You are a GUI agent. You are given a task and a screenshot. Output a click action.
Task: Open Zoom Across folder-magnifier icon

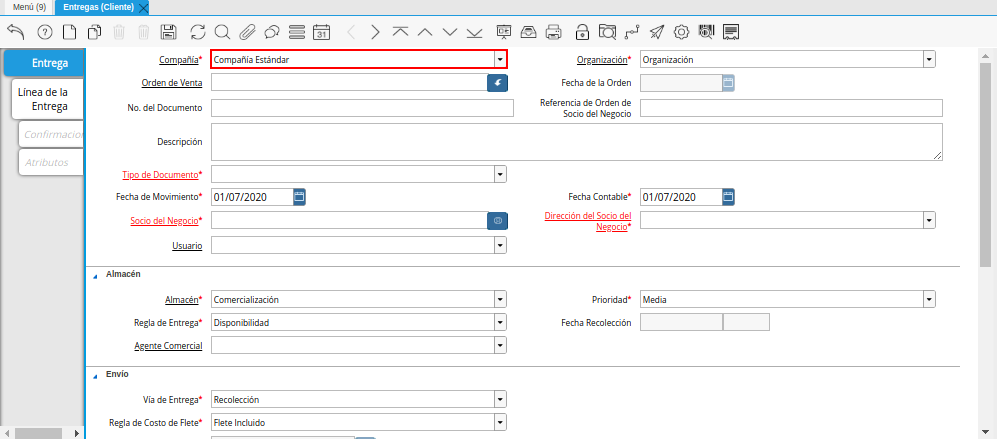click(x=608, y=32)
